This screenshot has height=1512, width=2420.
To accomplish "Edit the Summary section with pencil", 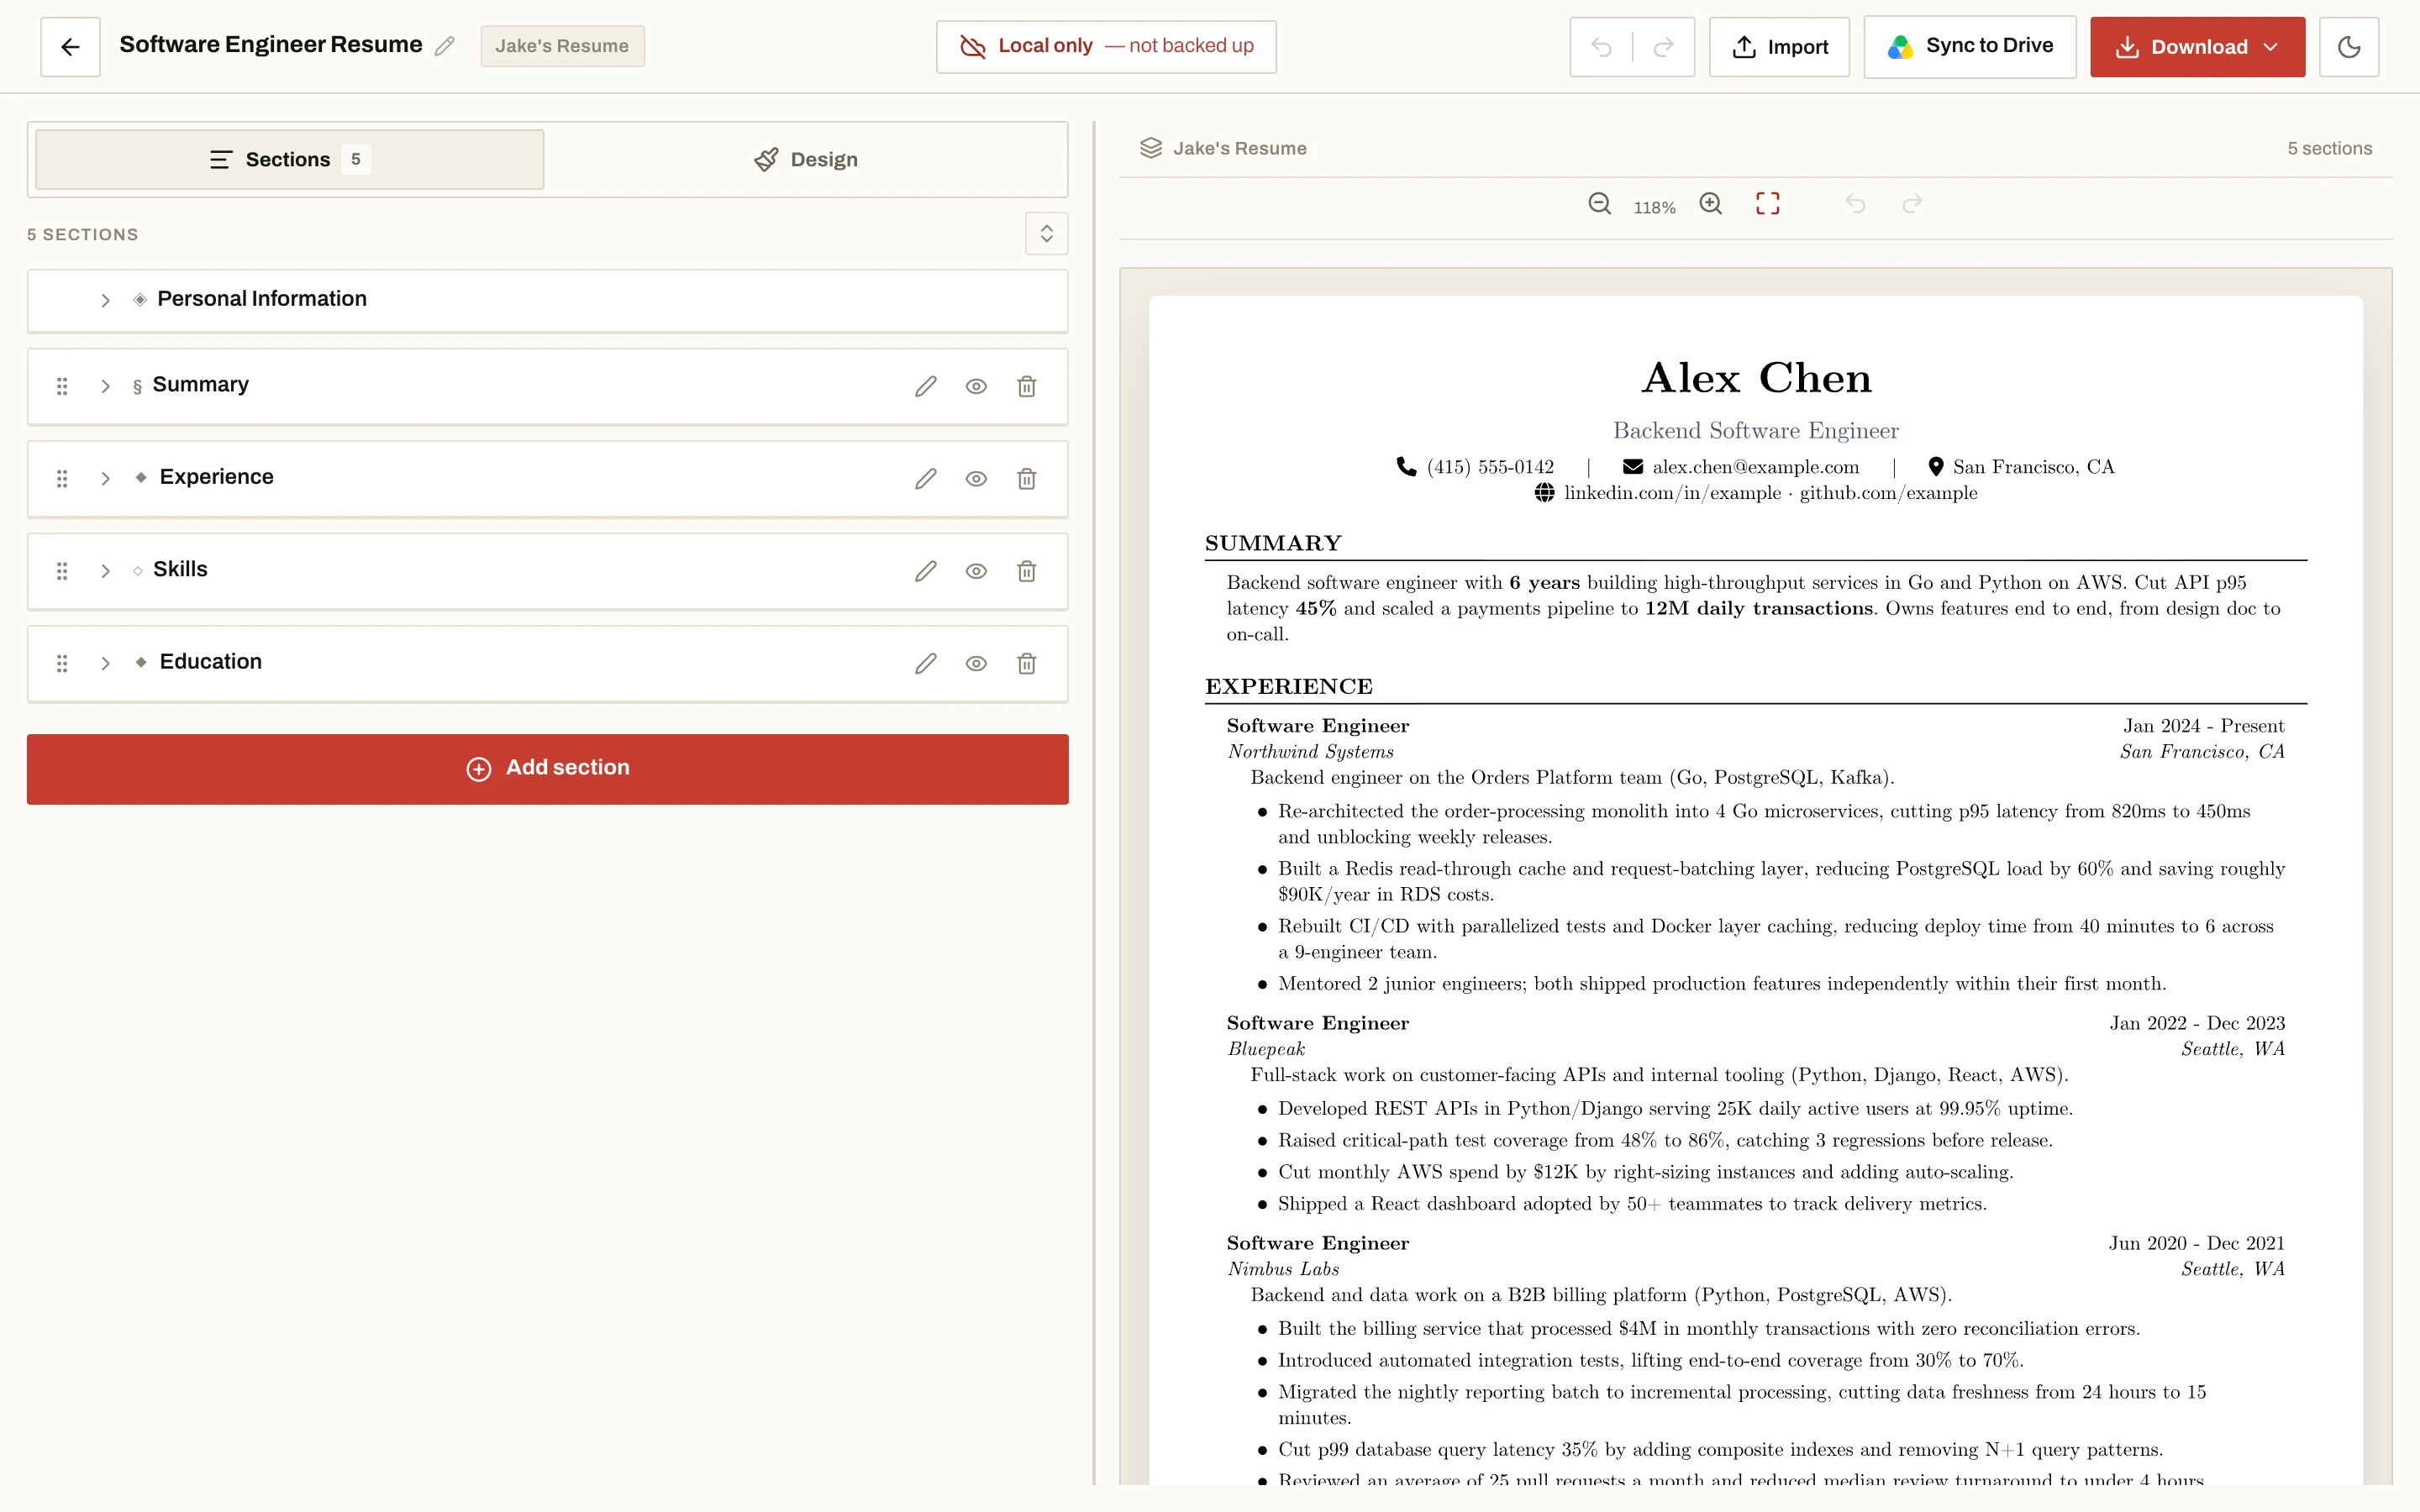I will coord(926,386).
